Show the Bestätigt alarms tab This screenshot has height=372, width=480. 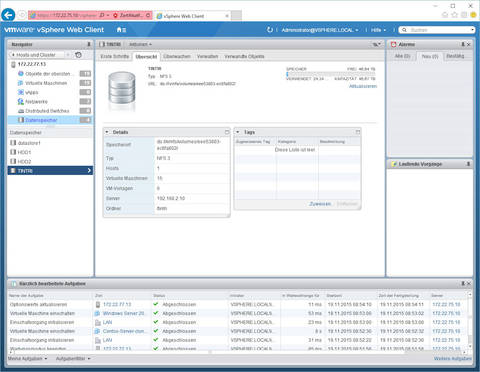[x=455, y=56]
